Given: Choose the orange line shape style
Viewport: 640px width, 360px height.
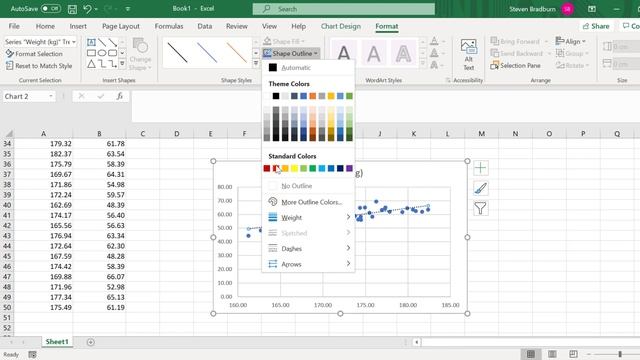Looking at the screenshot, I should (237, 53).
